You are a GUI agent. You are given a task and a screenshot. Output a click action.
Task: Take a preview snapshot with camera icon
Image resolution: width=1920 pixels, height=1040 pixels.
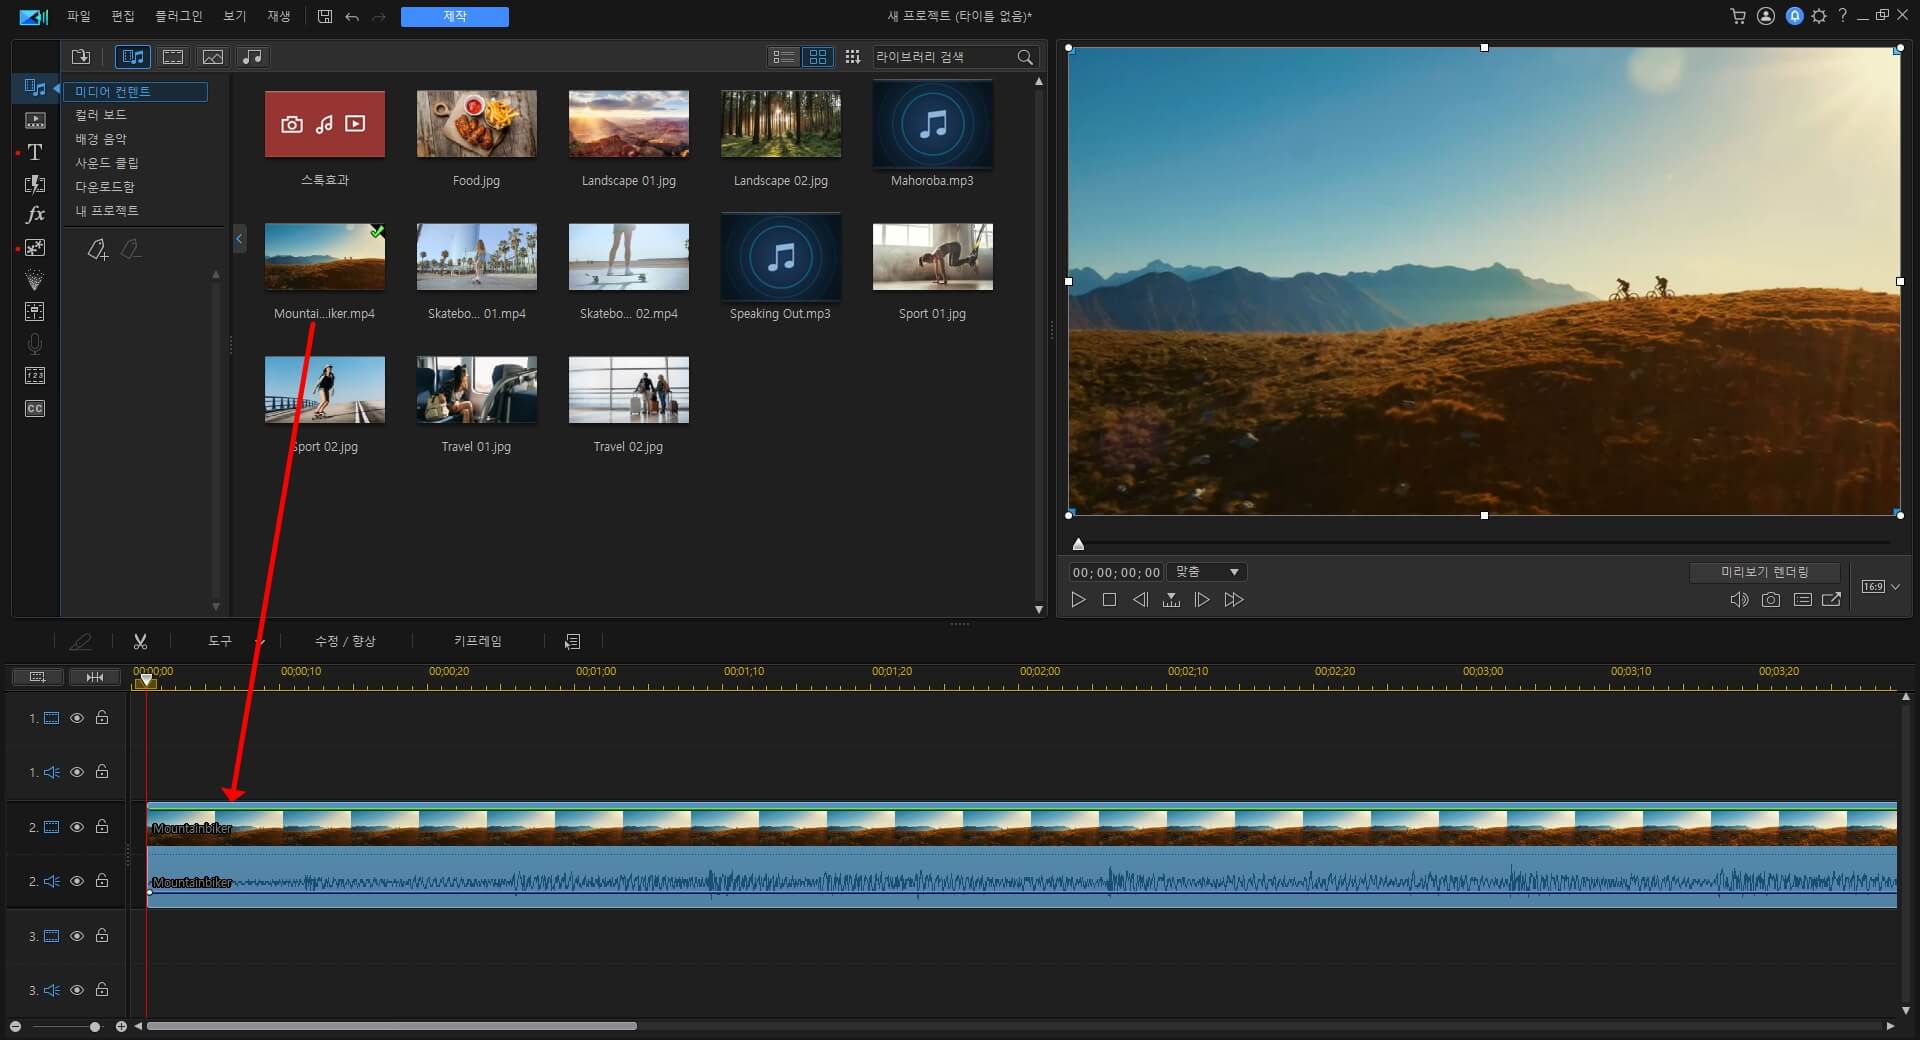[1771, 600]
